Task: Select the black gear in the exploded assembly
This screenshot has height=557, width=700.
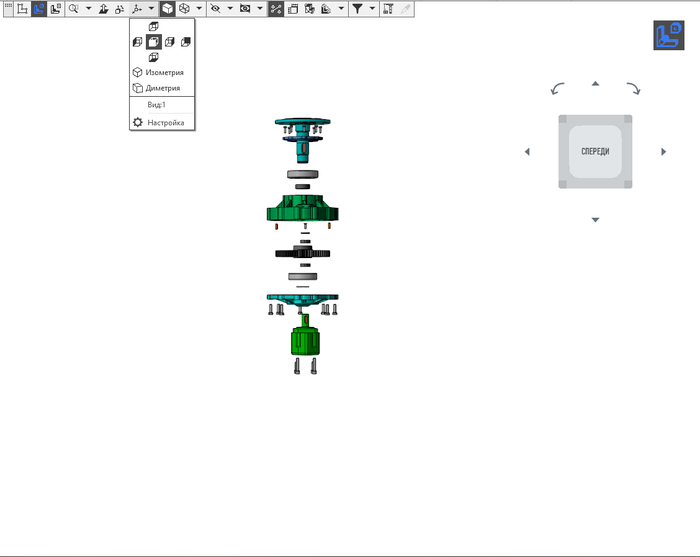Action: 303,253
